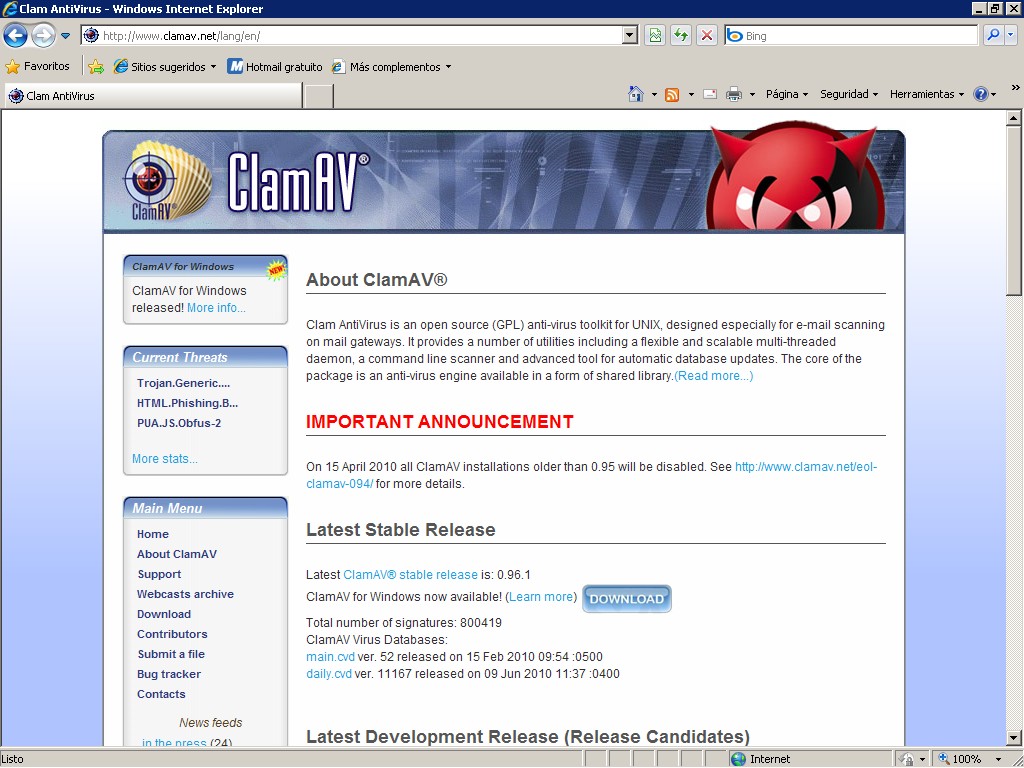Click the Compatibility View icon
The height and width of the screenshot is (768, 1024).
point(654,35)
